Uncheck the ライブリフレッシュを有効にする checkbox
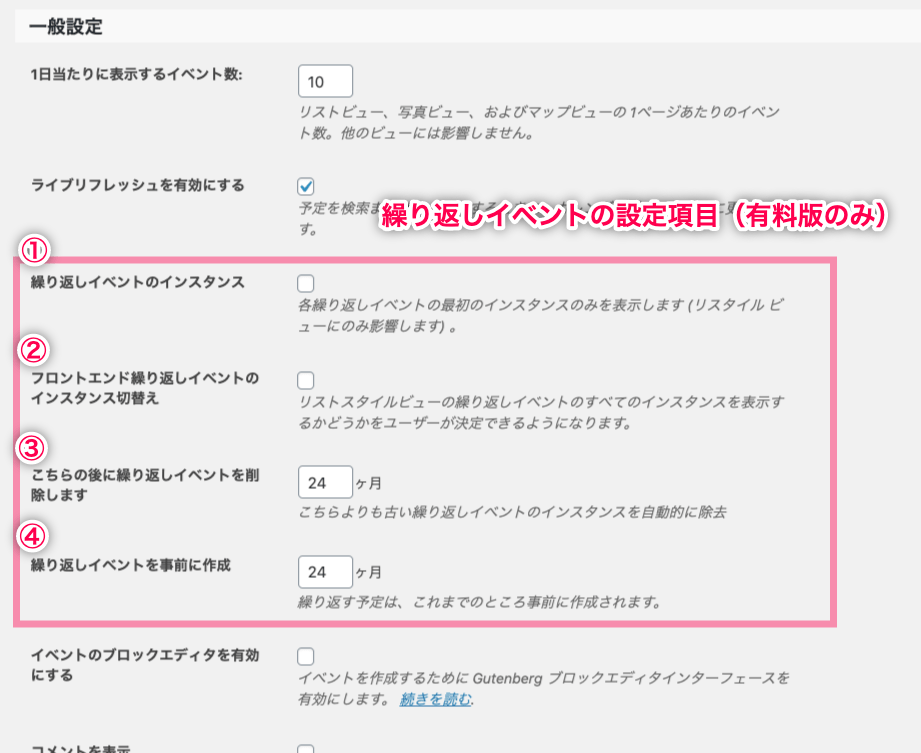Image resolution: width=921 pixels, height=753 pixels. tap(305, 186)
